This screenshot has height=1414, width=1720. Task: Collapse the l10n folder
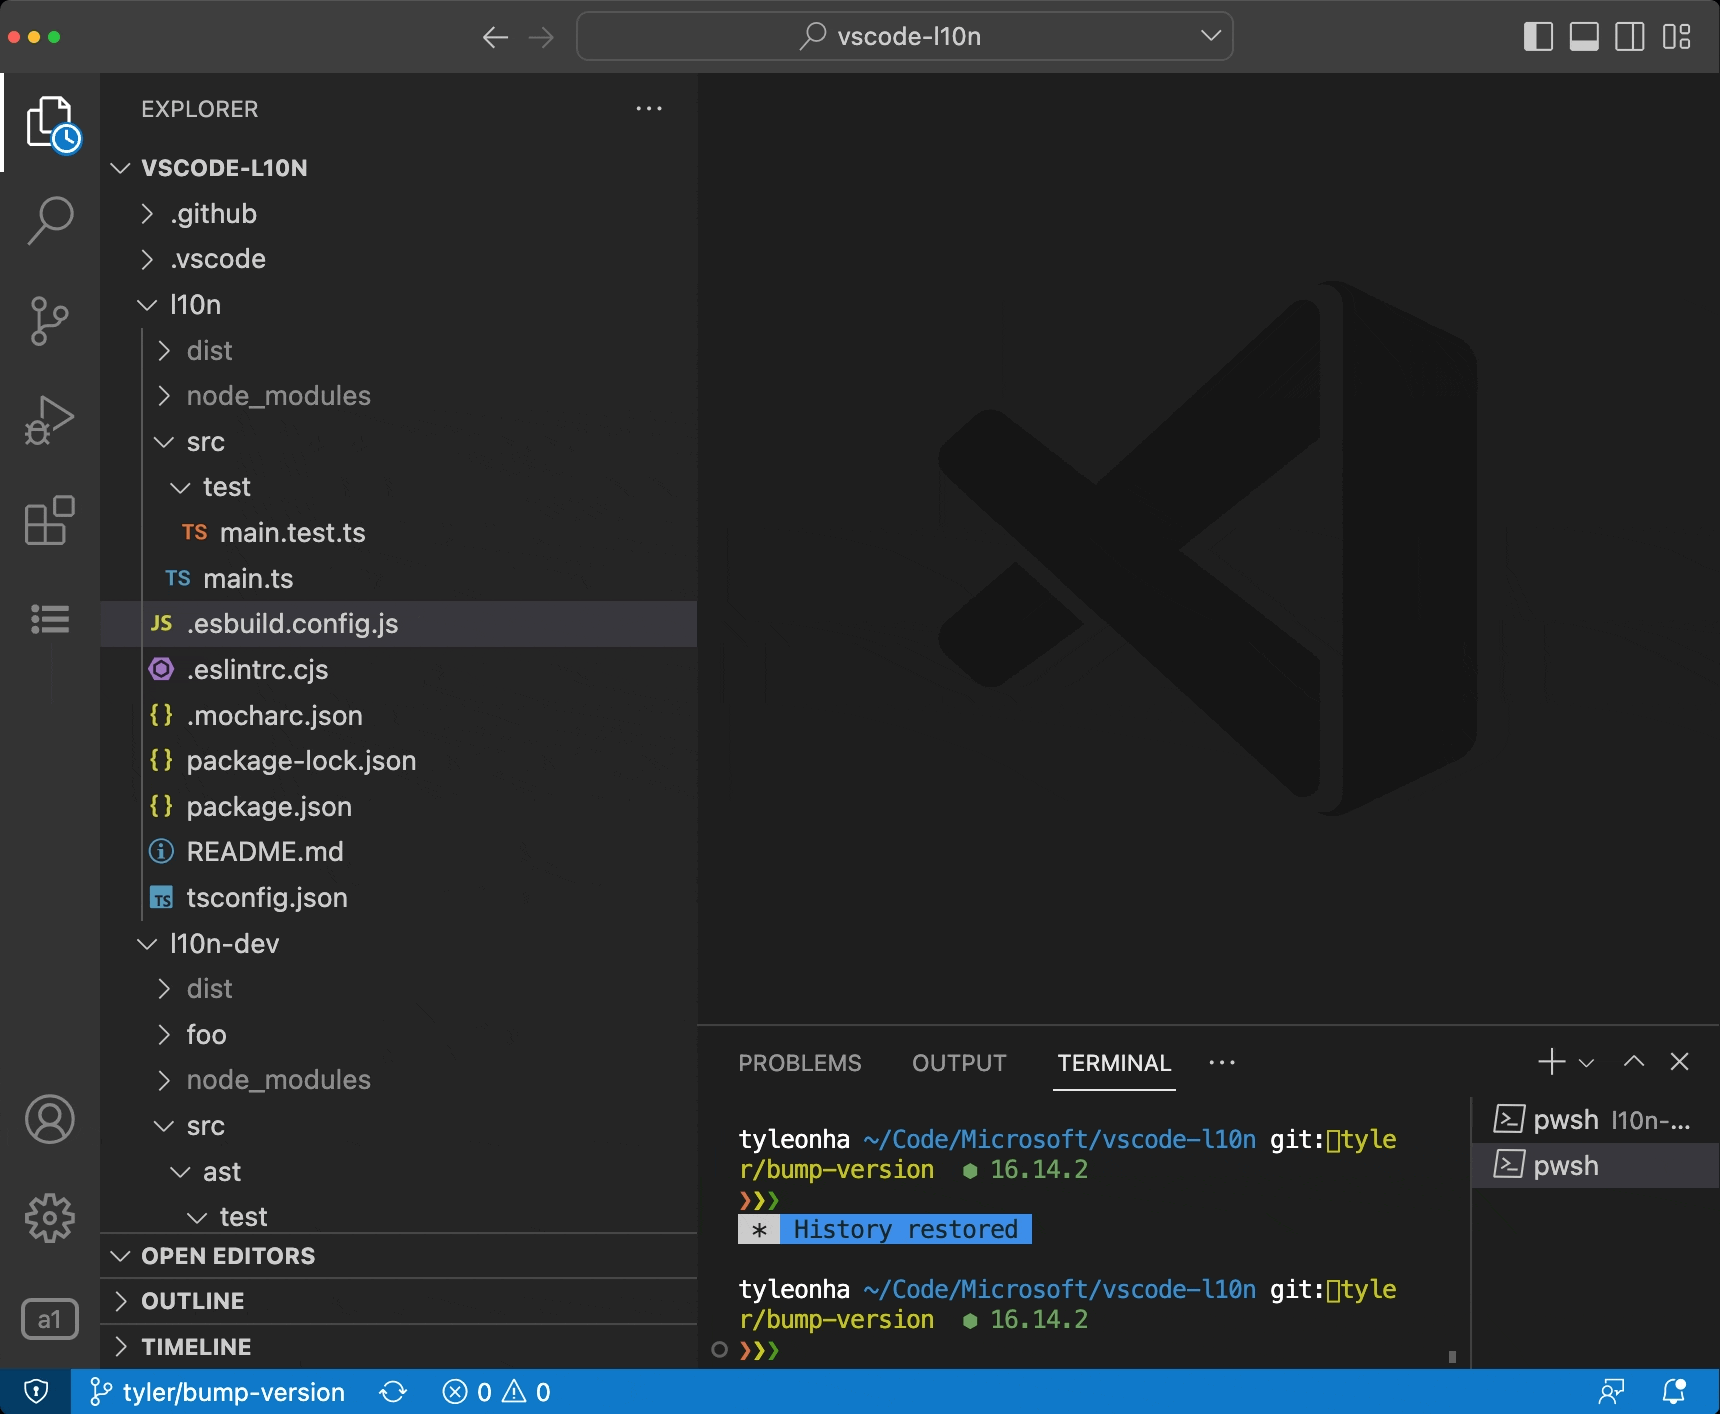(x=147, y=305)
